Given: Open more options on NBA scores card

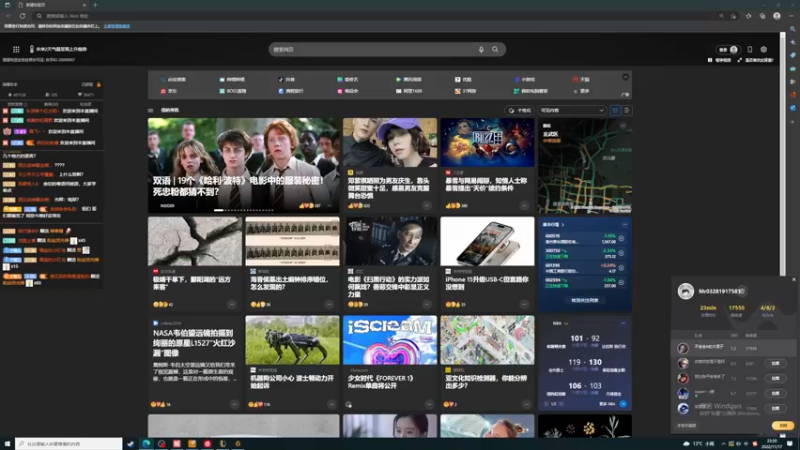Looking at the screenshot, I should pos(623,323).
